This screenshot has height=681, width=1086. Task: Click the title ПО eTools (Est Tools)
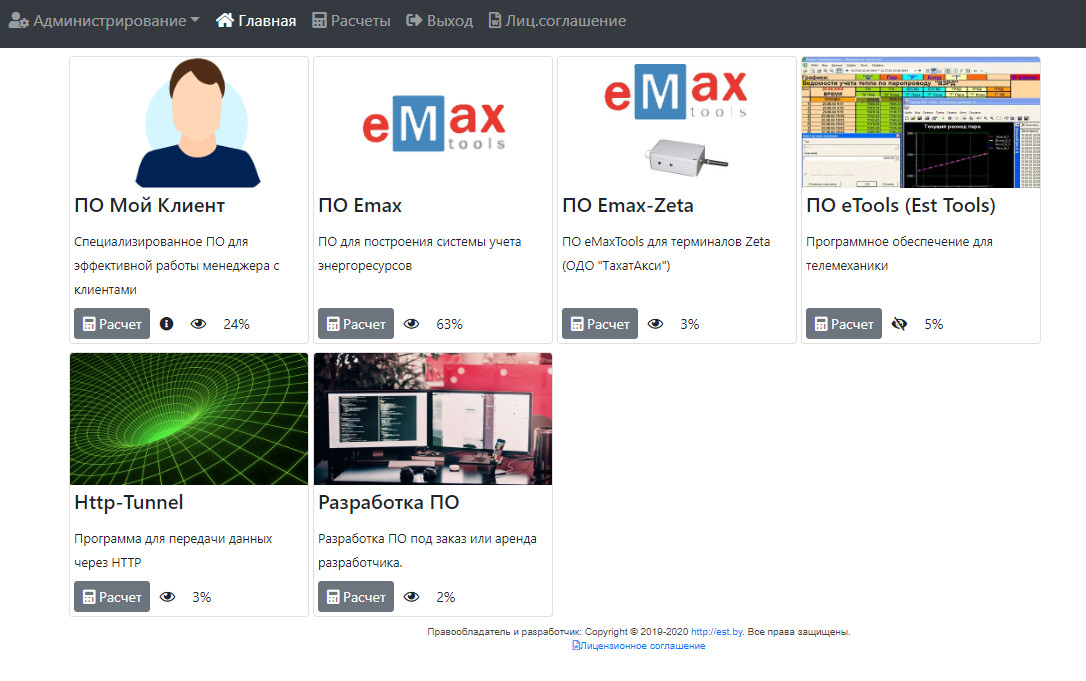pyautogui.click(x=900, y=206)
